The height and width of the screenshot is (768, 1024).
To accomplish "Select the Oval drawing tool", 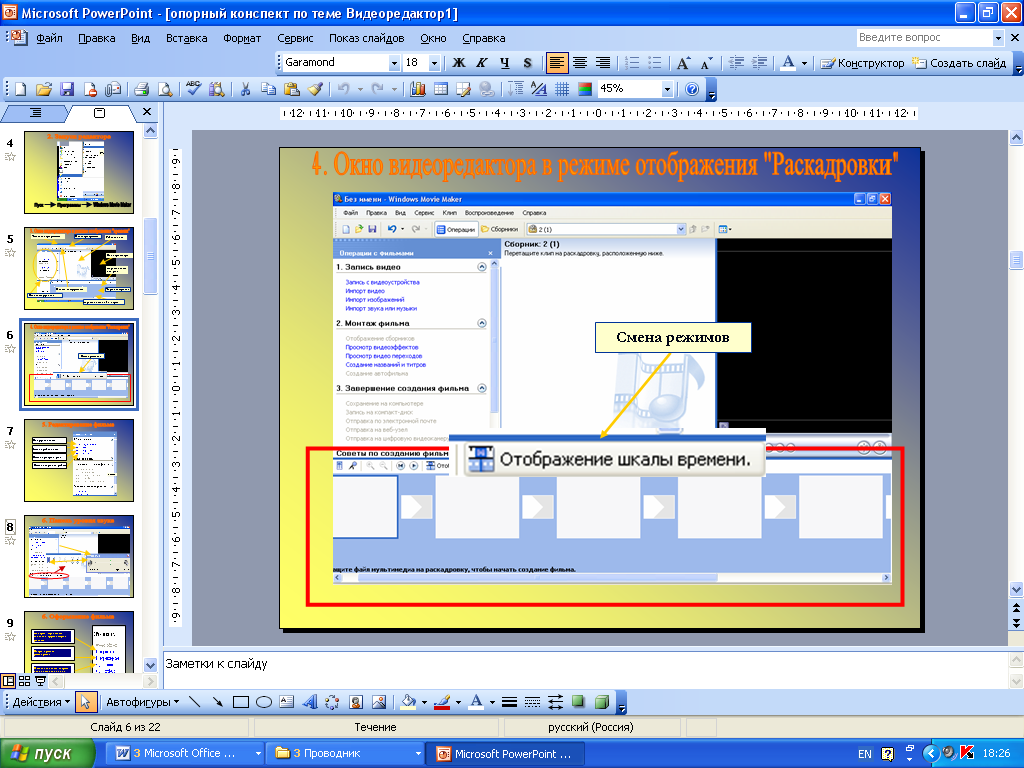I will click(264, 702).
